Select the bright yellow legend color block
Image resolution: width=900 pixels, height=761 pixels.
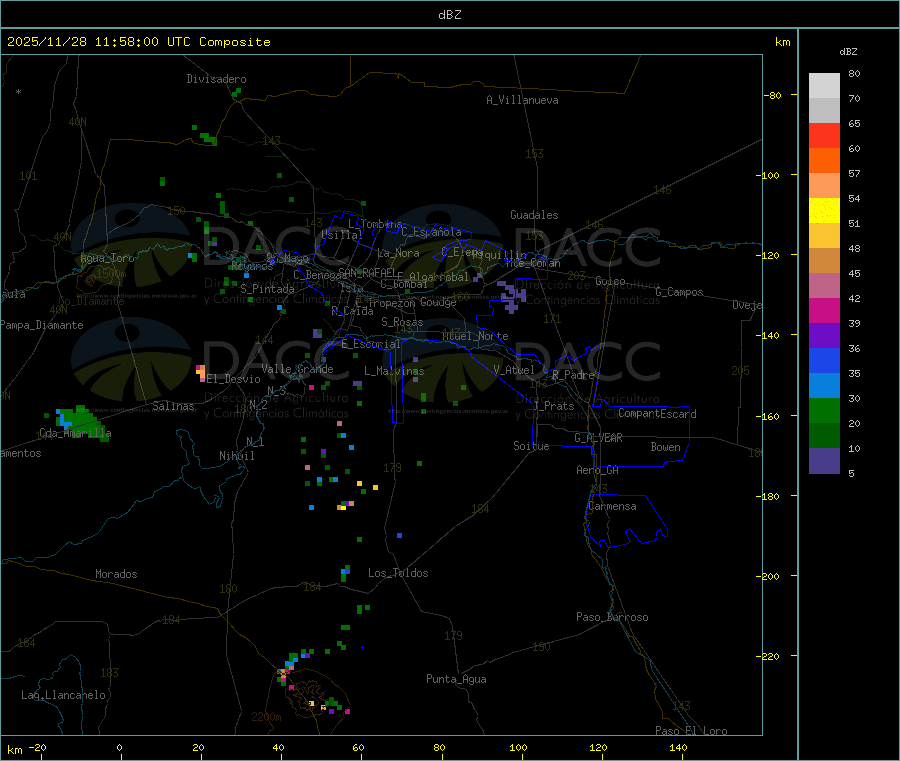click(824, 210)
